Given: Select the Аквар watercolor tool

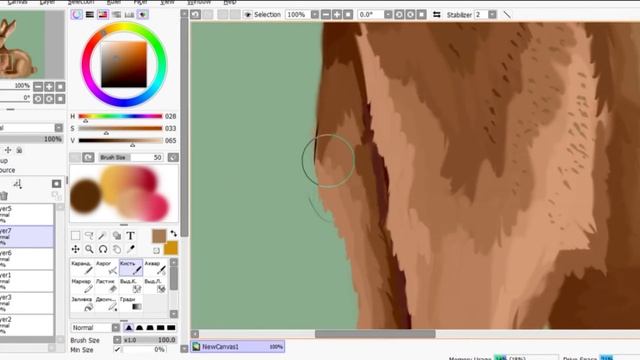Looking at the screenshot, I should [155, 267].
